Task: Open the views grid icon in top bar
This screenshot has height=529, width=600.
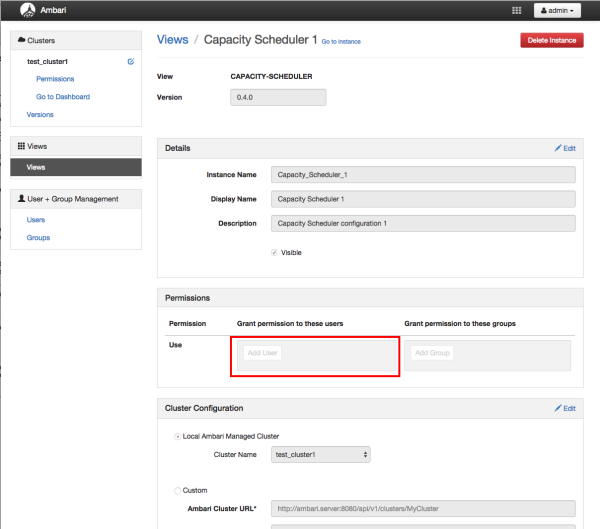Action: pyautogui.click(x=516, y=10)
